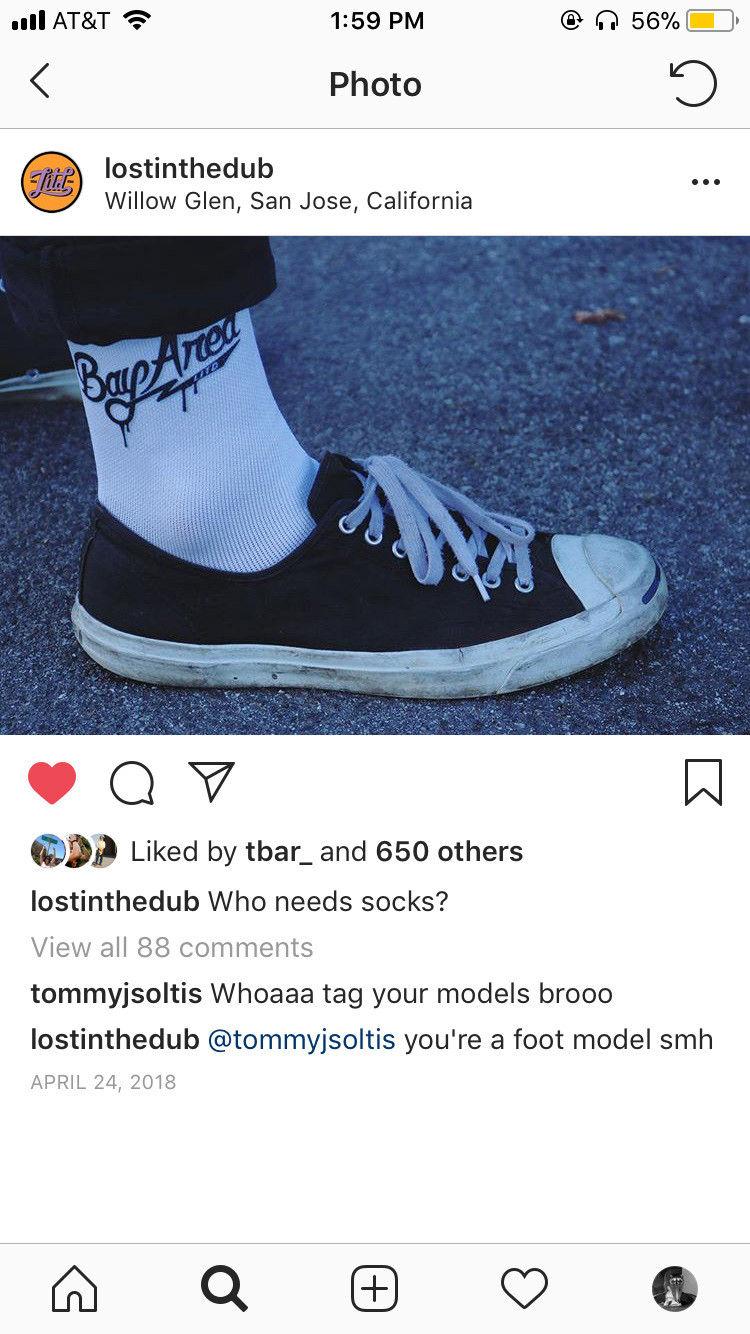
Task: Open the Search tab
Action: coord(224,1288)
